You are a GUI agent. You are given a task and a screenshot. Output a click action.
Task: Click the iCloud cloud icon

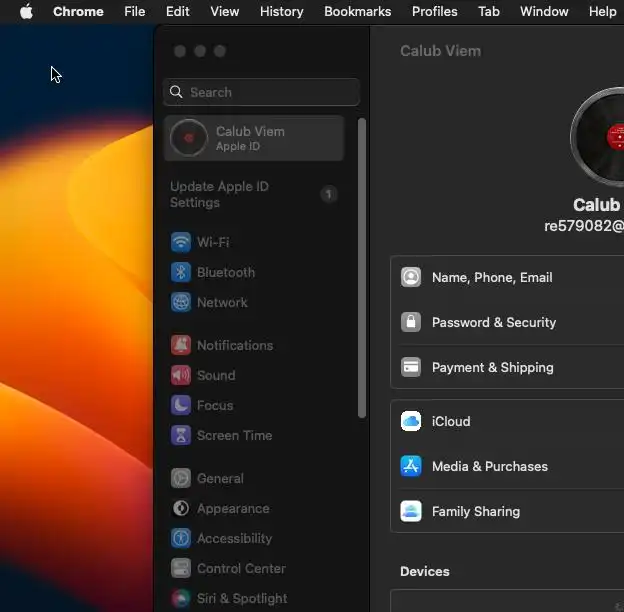[x=411, y=421]
